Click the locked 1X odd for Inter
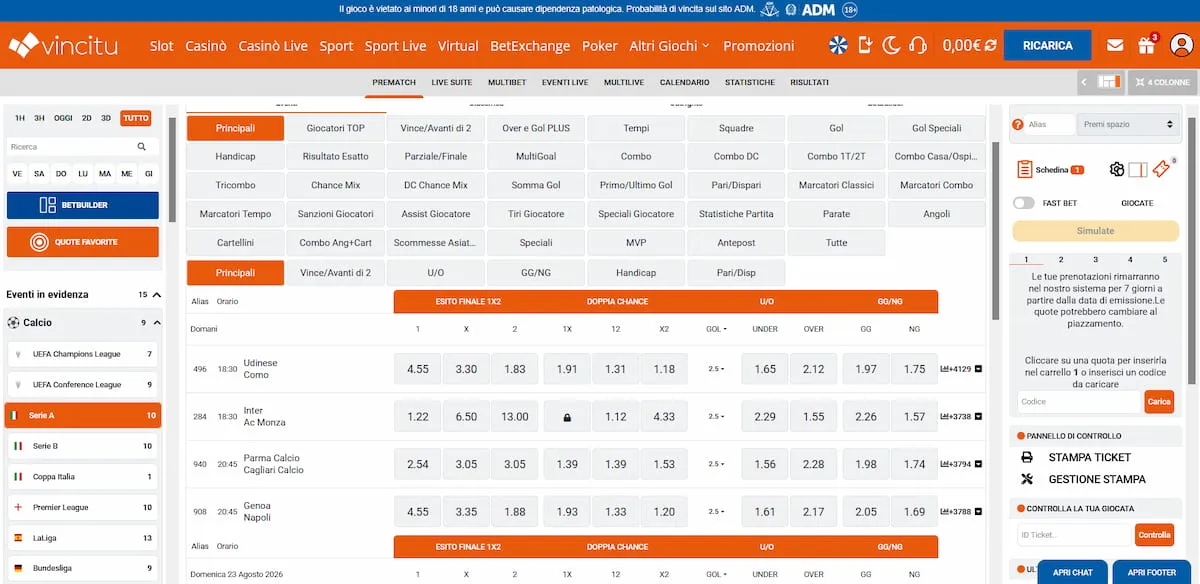Viewport: 1200px width, 584px height. click(x=567, y=417)
